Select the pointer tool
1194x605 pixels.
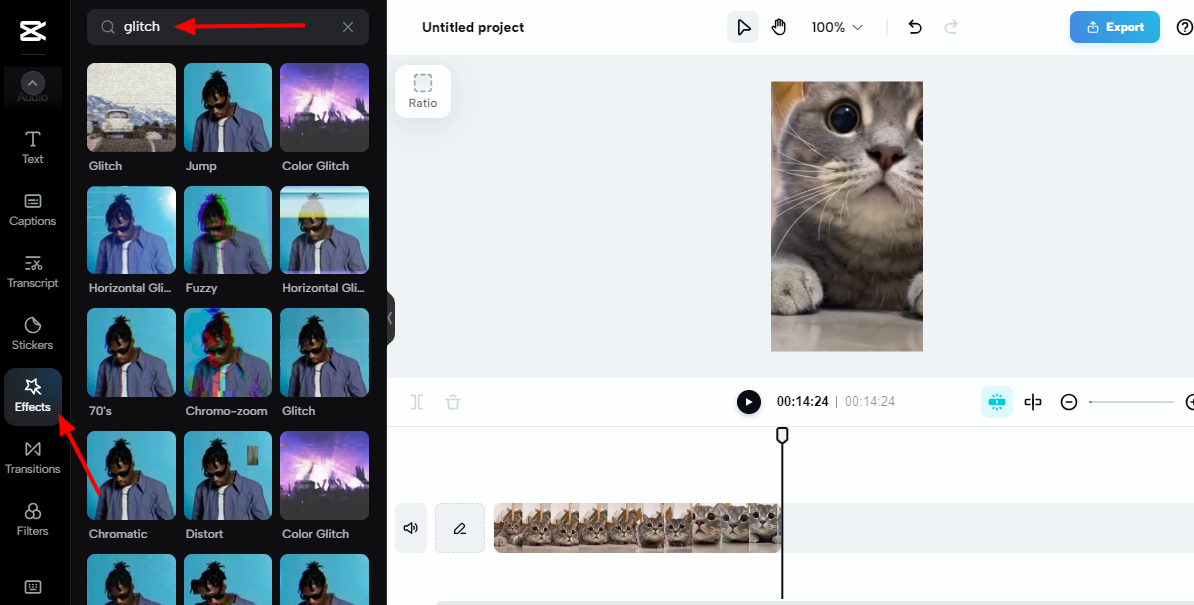click(x=743, y=27)
